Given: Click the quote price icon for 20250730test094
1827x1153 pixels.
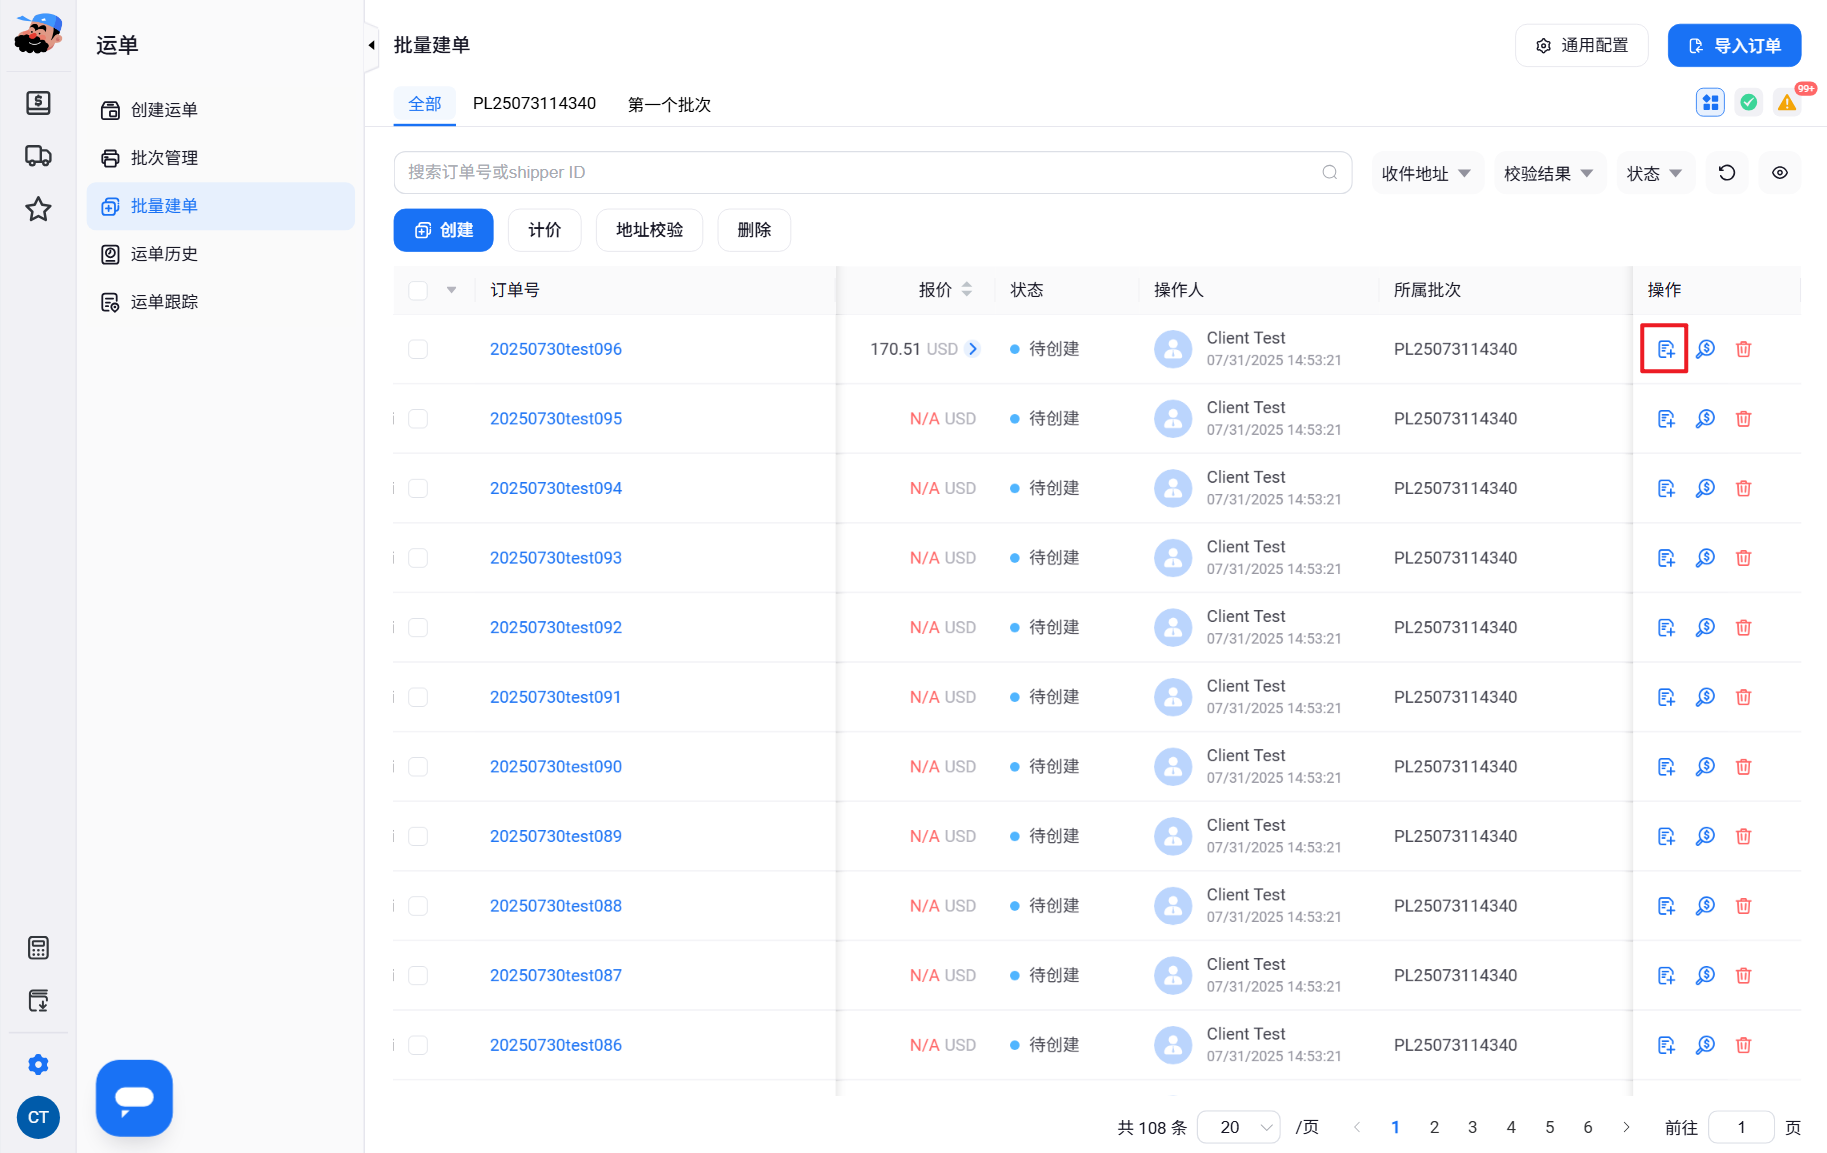Looking at the screenshot, I should (x=1705, y=488).
